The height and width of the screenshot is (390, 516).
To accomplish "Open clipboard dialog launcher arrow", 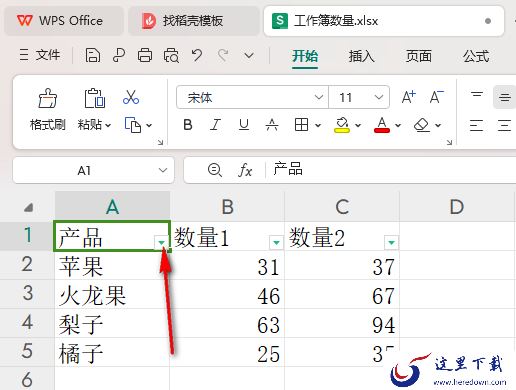I will (160, 143).
